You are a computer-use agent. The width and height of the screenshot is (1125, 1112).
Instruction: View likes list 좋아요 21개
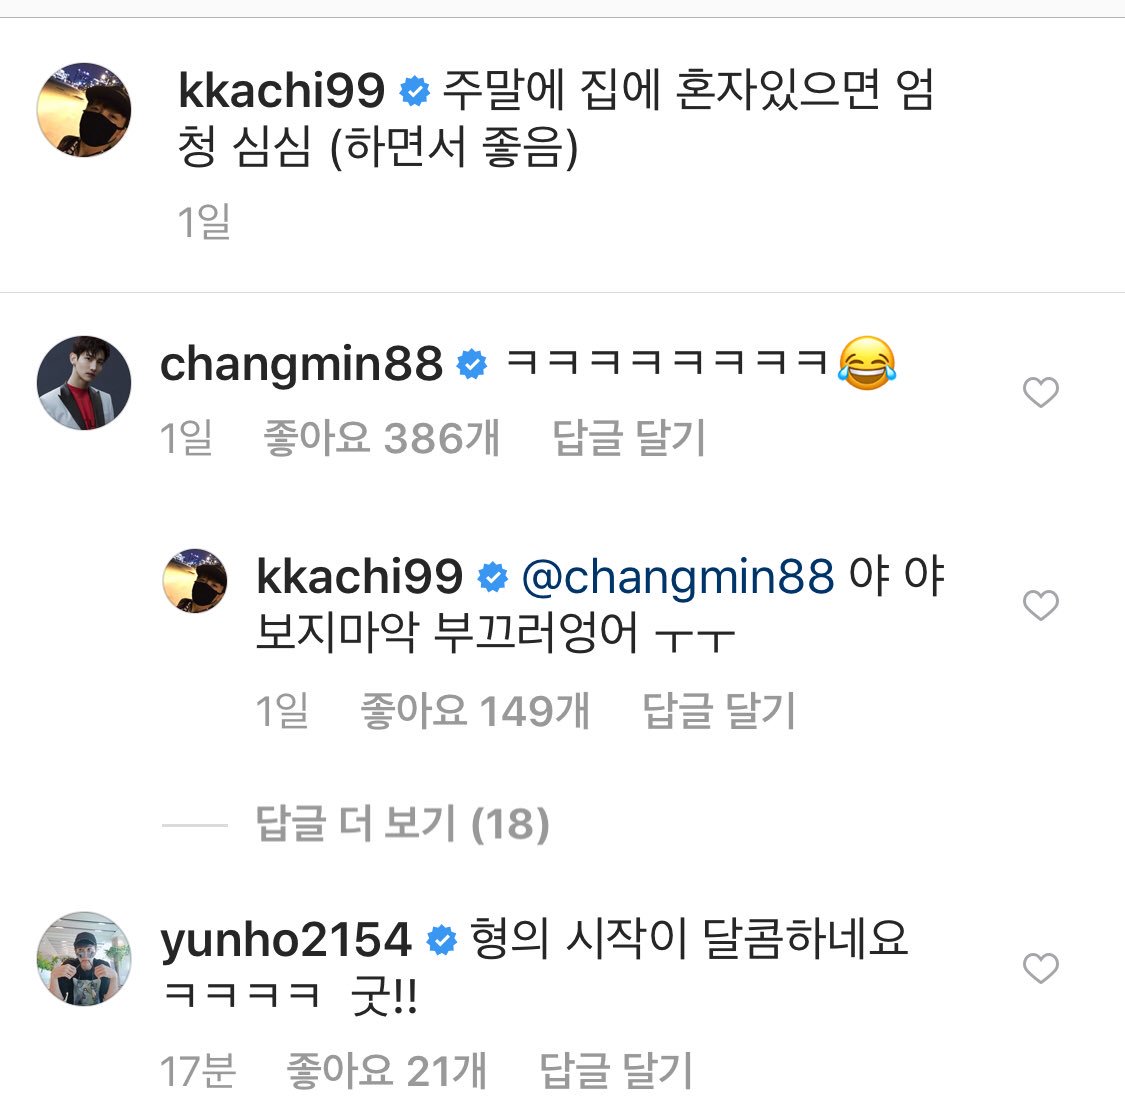(x=387, y=1070)
